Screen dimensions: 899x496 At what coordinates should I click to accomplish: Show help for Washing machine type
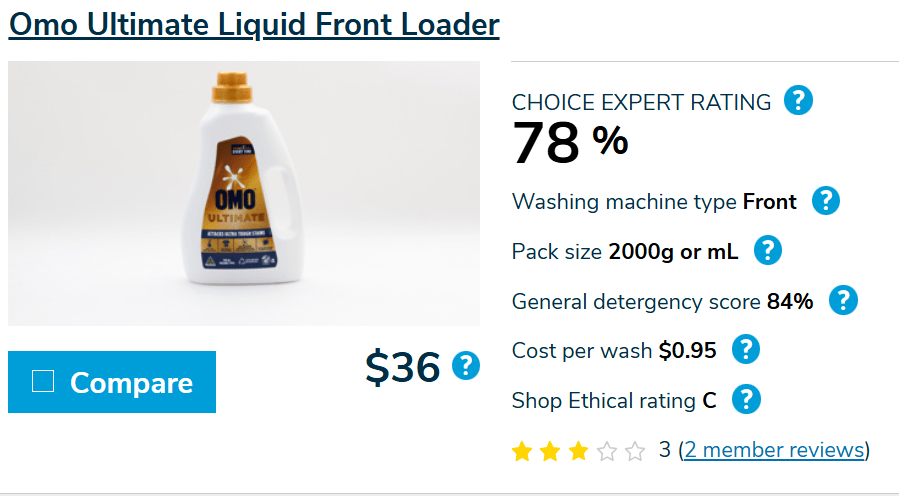[825, 201]
